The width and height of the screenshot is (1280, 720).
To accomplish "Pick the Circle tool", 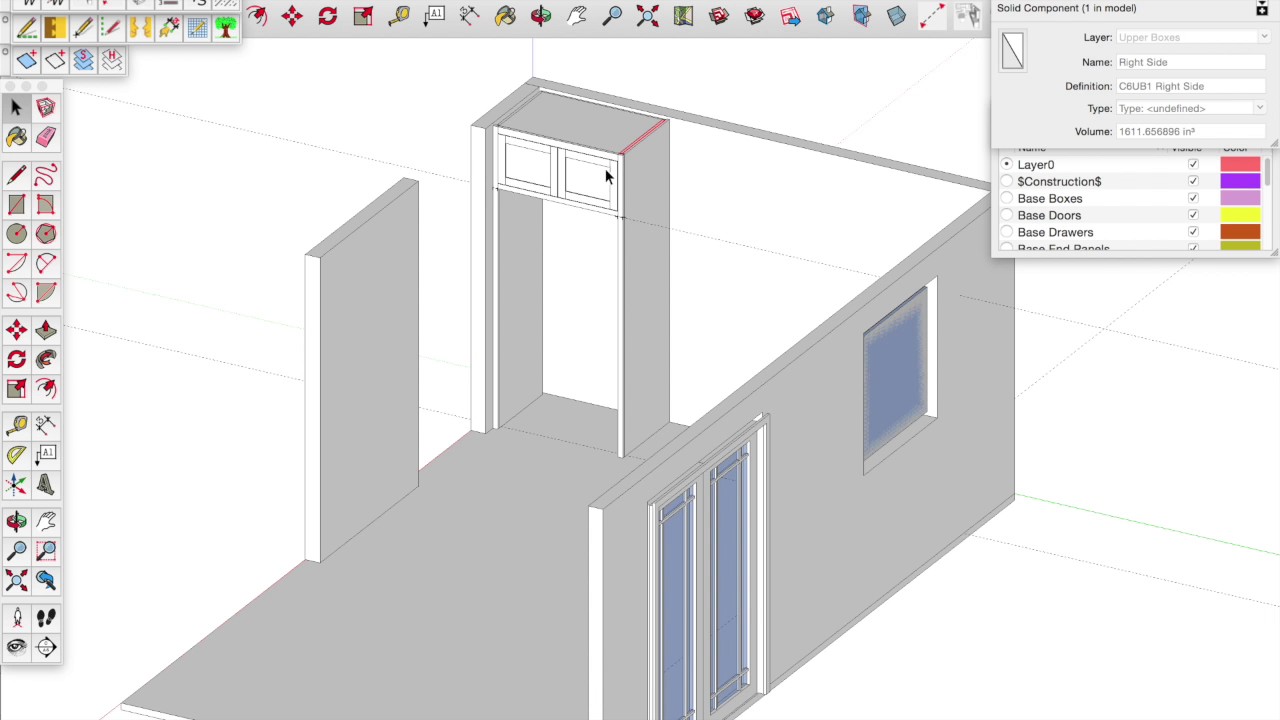I will 16,234.
